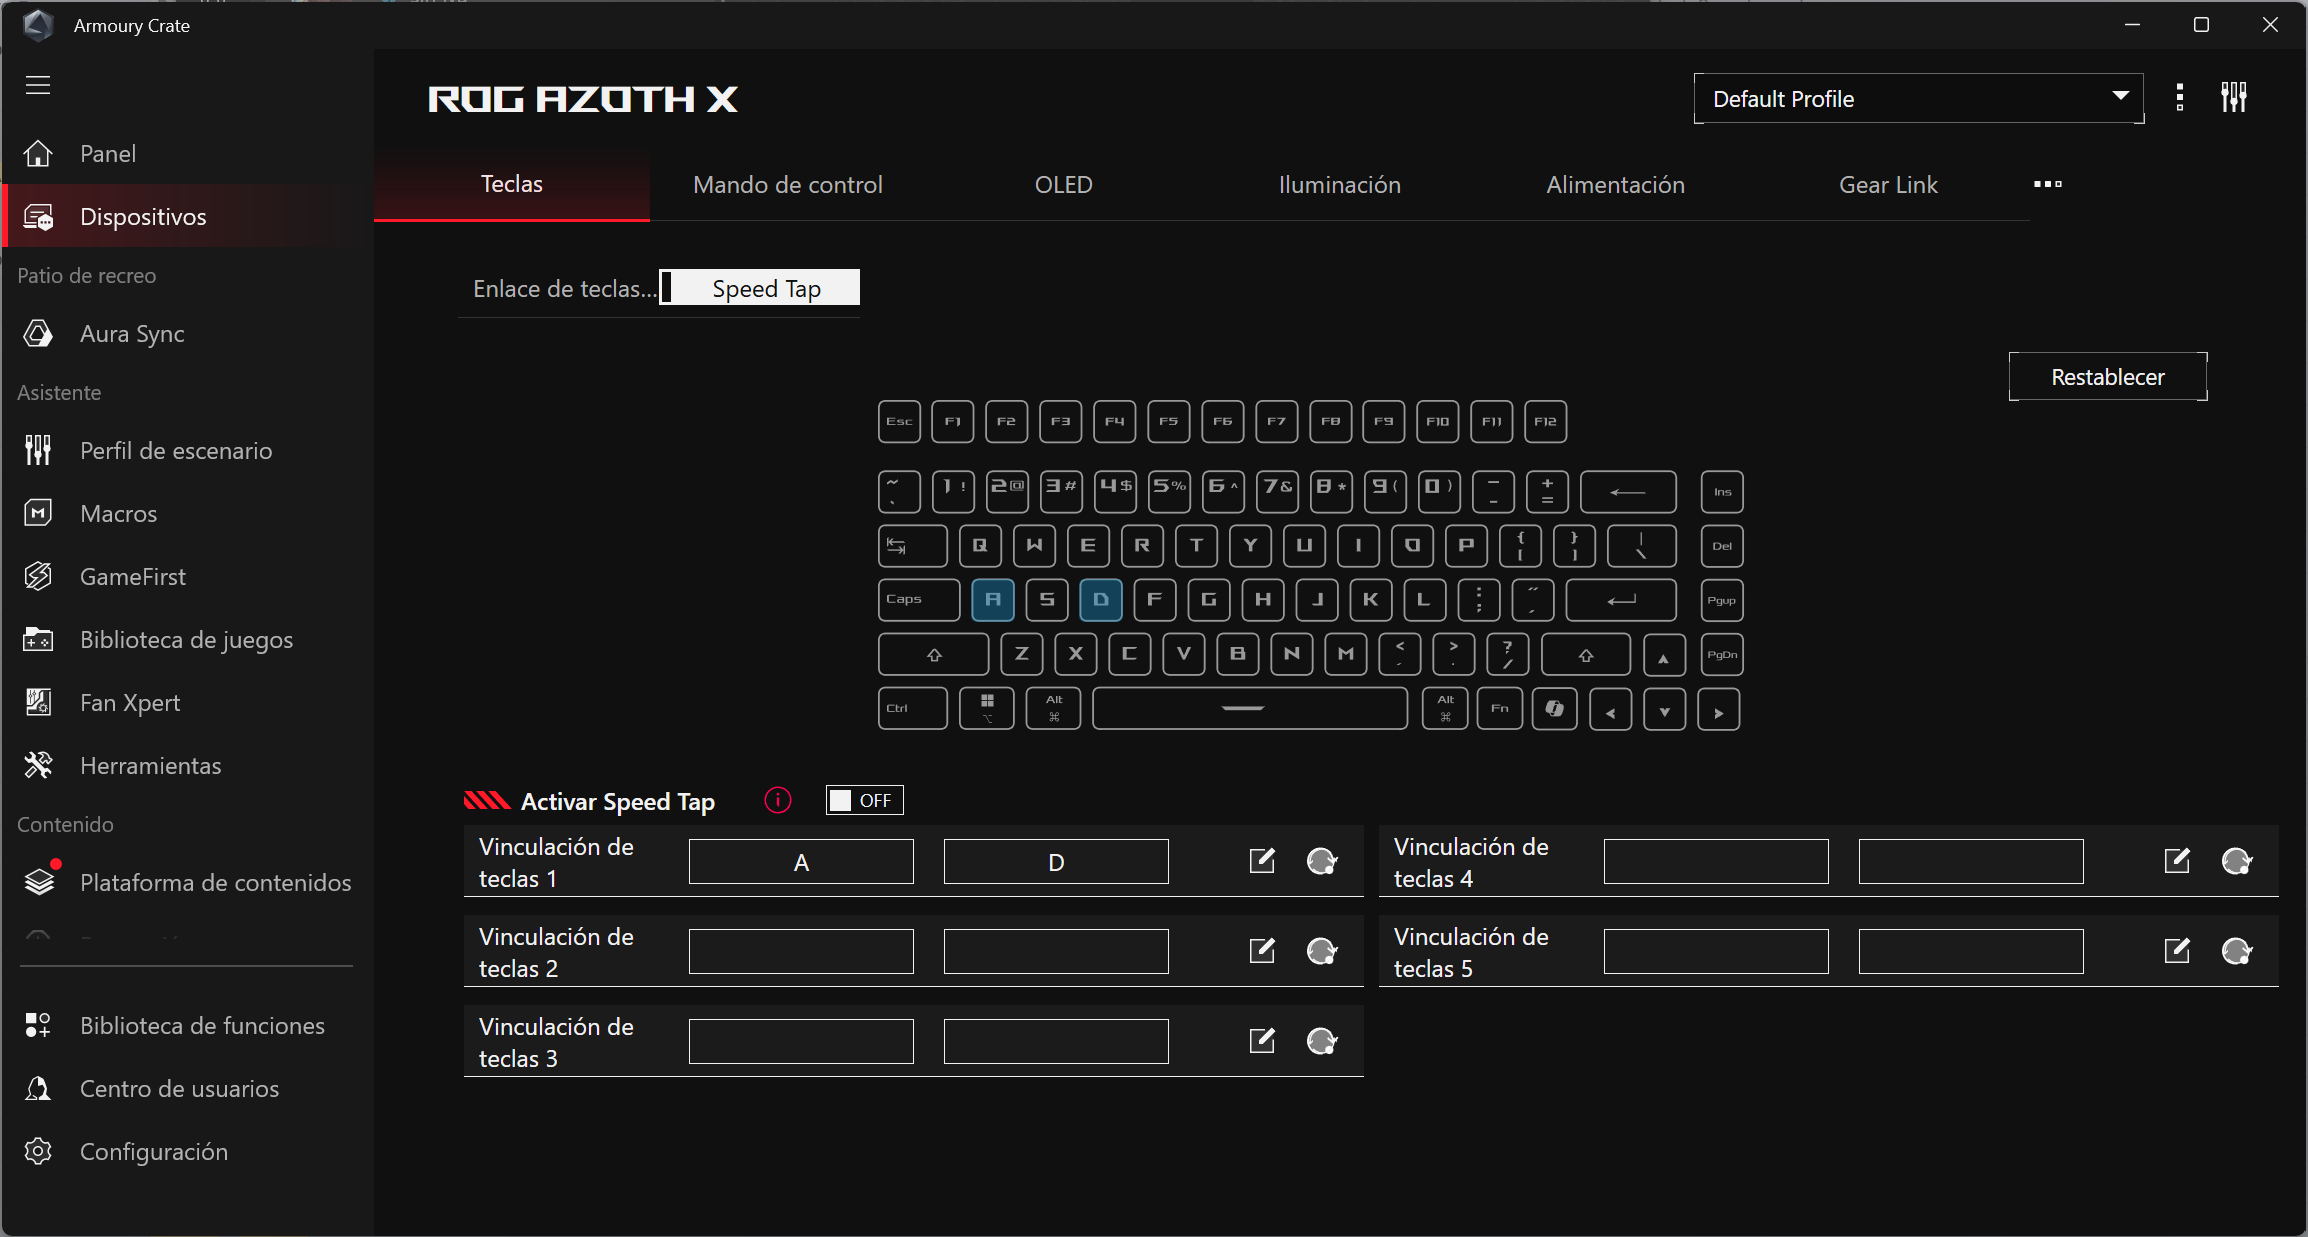Open Macros in sidebar

(x=187, y=513)
